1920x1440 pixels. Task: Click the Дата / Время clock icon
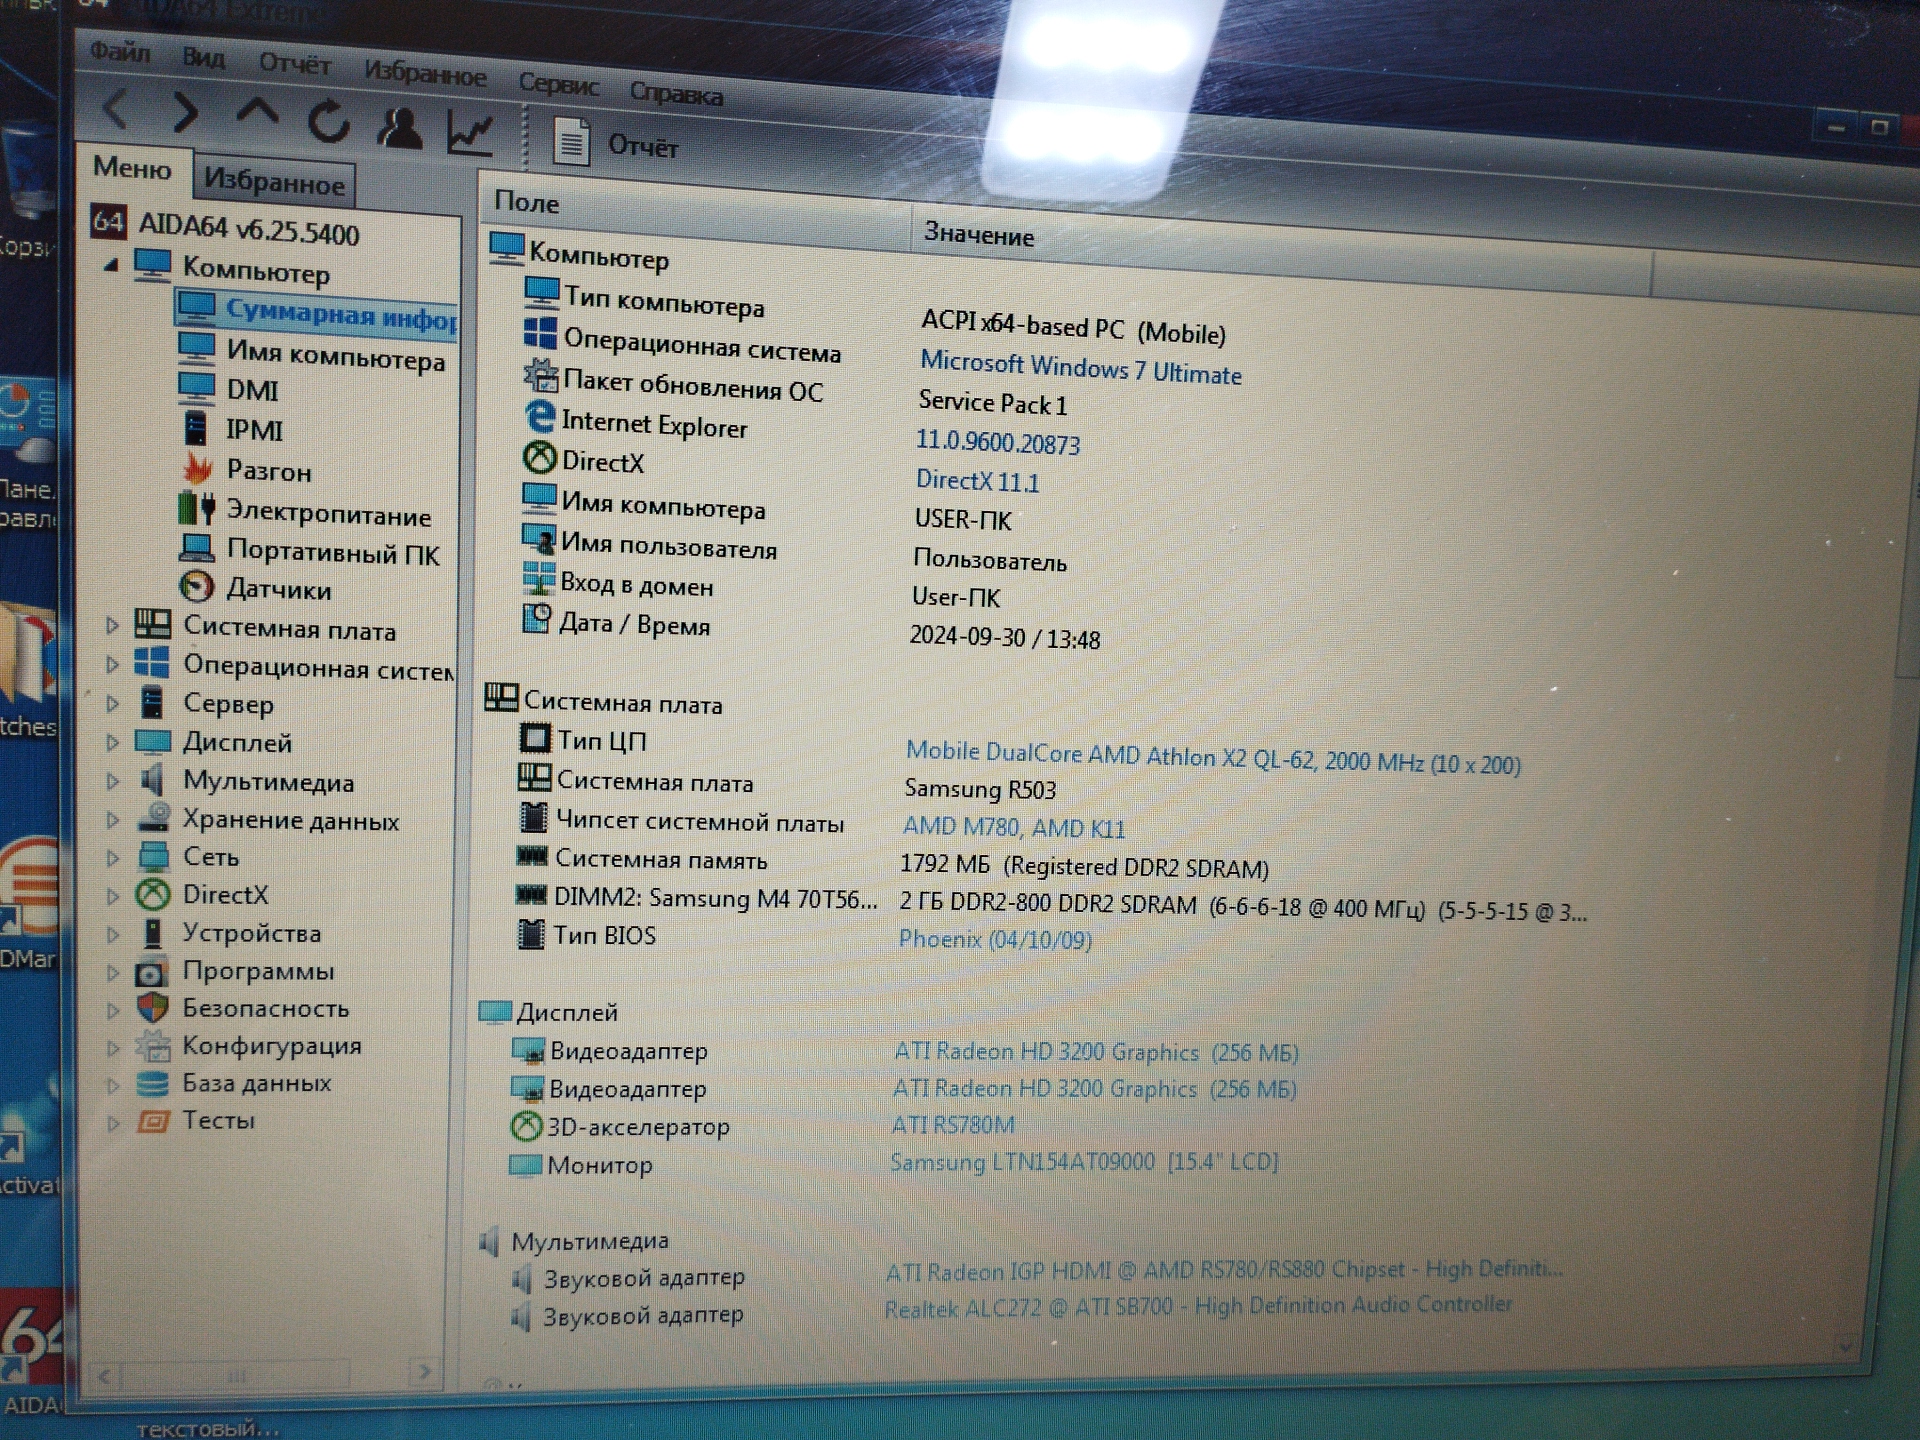coord(536,620)
